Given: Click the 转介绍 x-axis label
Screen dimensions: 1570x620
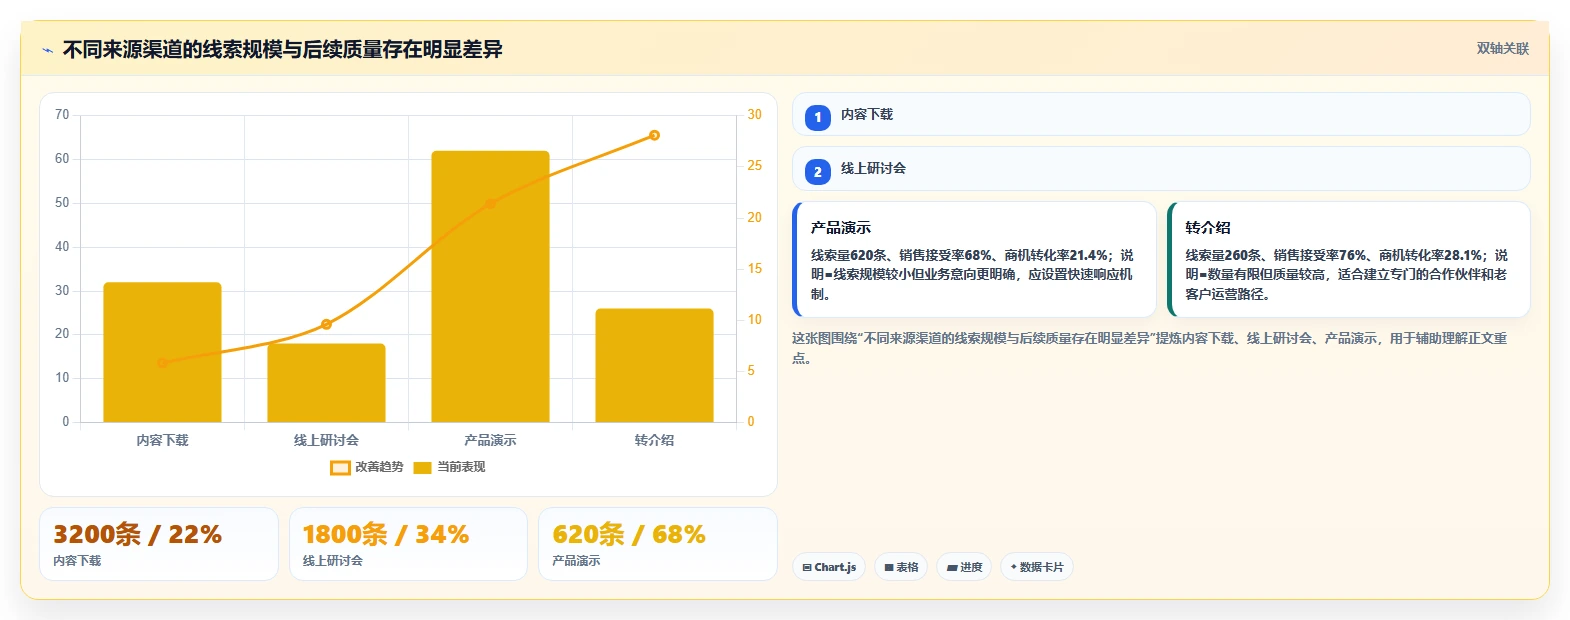Looking at the screenshot, I should pyautogui.click(x=654, y=440).
